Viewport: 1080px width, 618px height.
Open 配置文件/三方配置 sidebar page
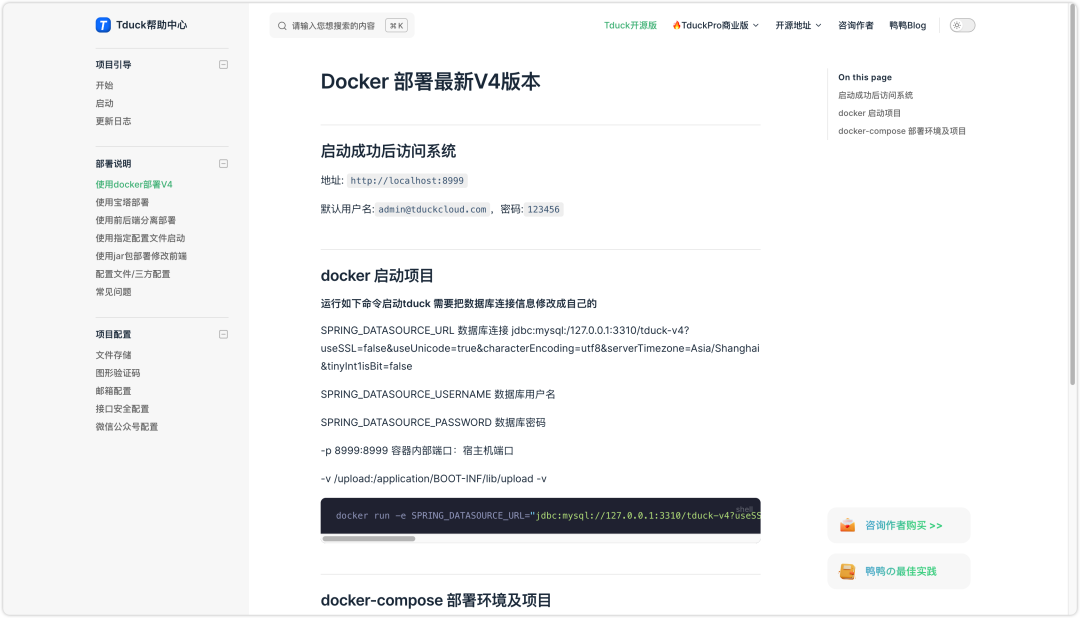[x=133, y=274]
